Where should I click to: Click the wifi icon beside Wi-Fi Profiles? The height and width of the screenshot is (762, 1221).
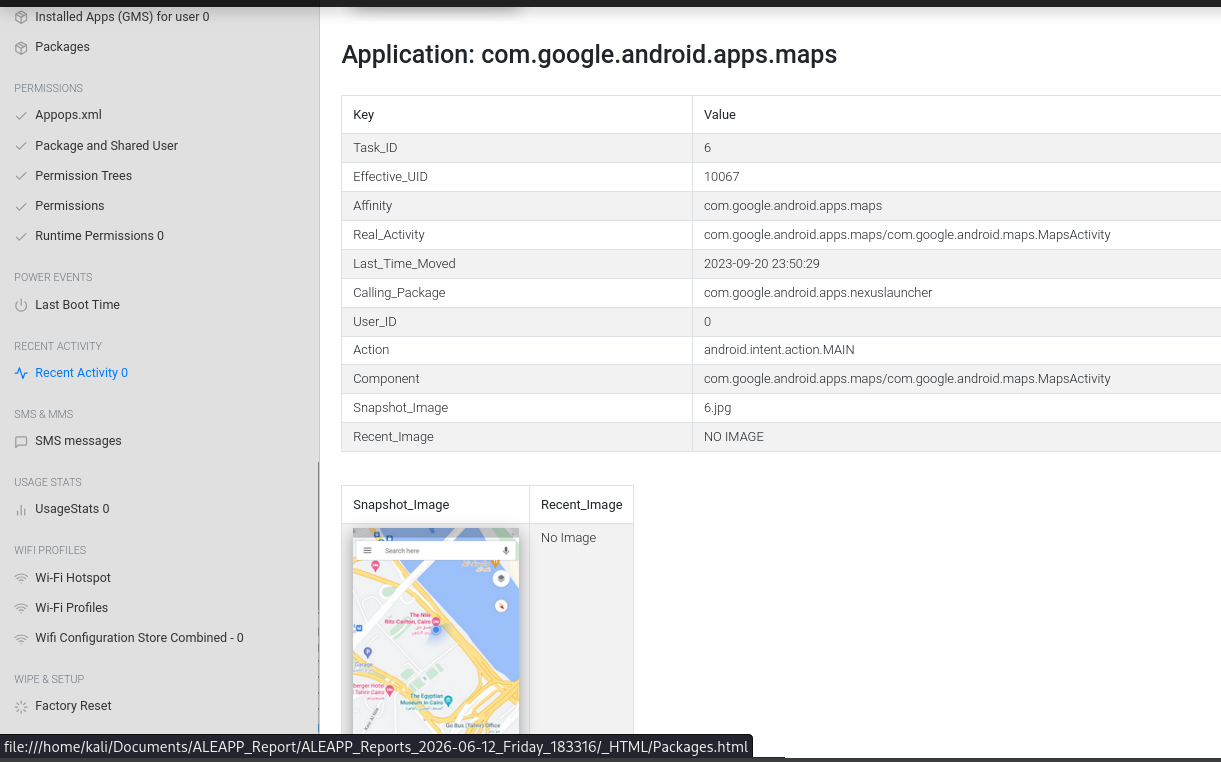21,608
